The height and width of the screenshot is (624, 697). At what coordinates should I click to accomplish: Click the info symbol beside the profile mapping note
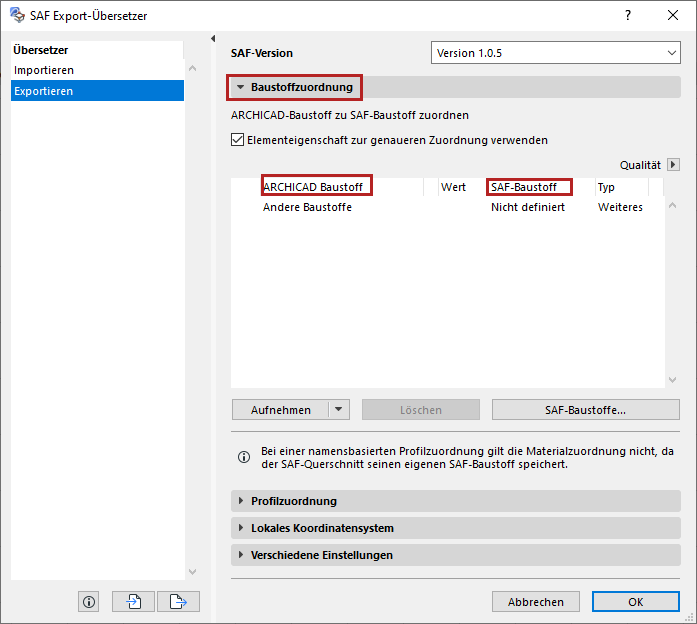(244, 457)
